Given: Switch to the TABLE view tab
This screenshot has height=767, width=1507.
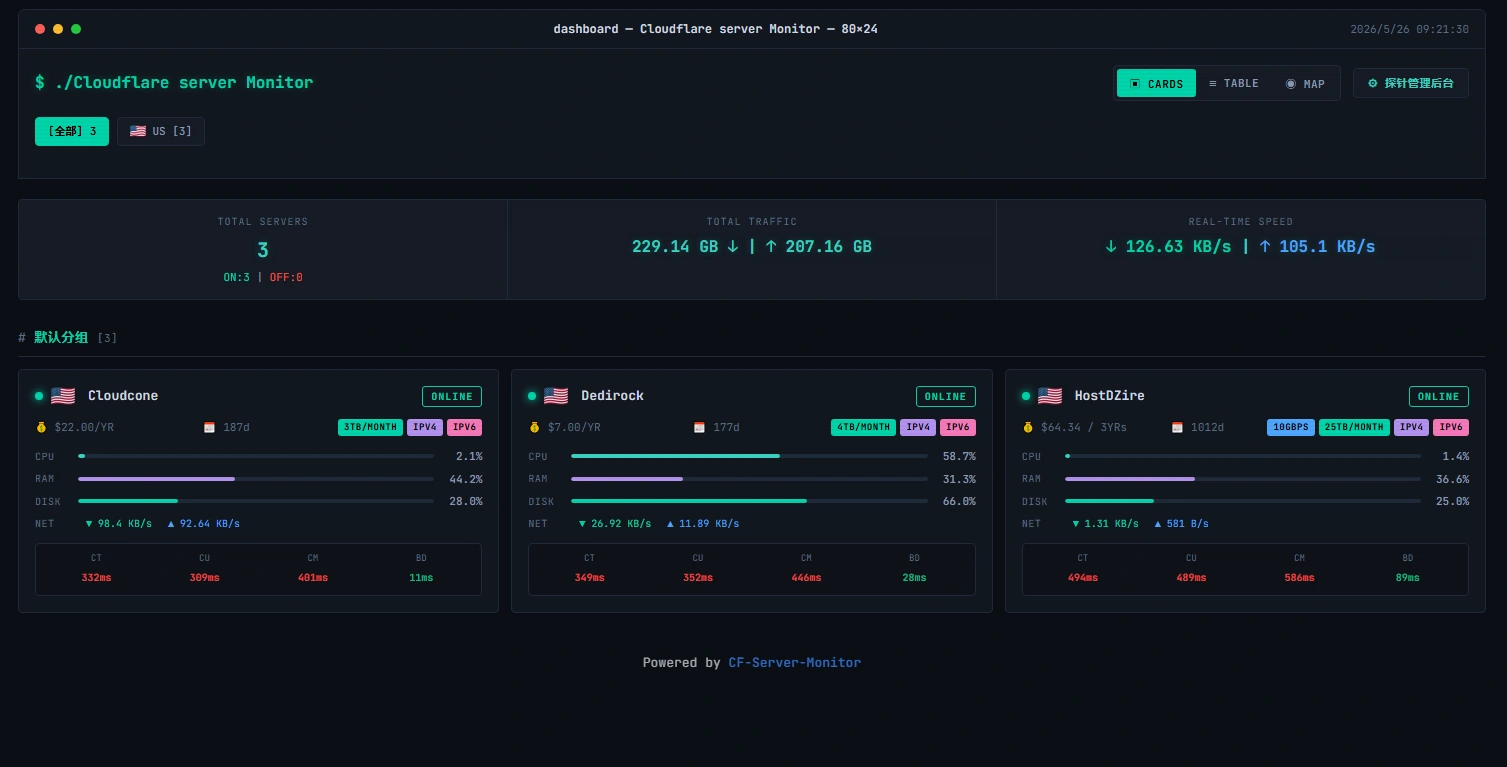Looking at the screenshot, I should (x=1234, y=84).
